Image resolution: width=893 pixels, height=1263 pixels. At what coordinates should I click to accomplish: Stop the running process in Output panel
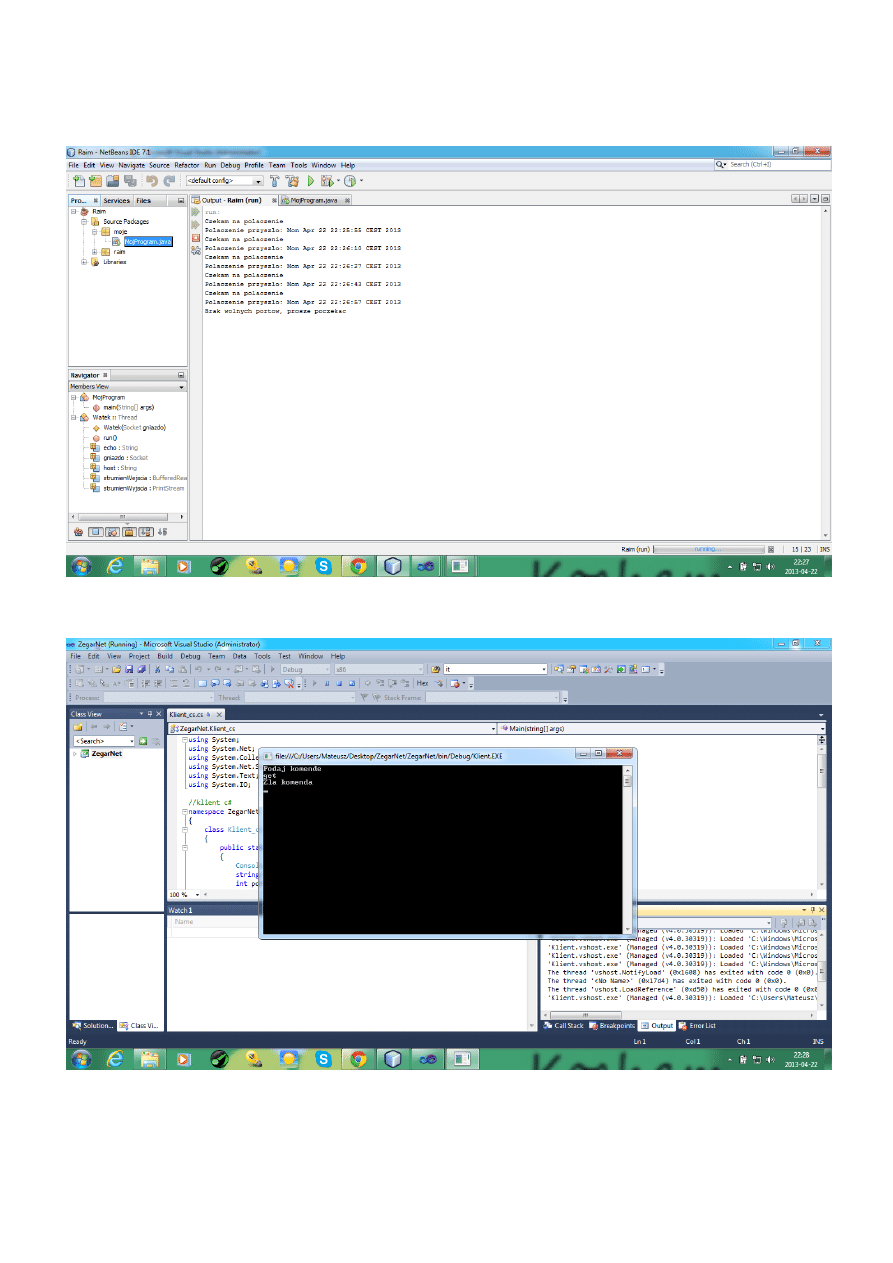(x=196, y=238)
